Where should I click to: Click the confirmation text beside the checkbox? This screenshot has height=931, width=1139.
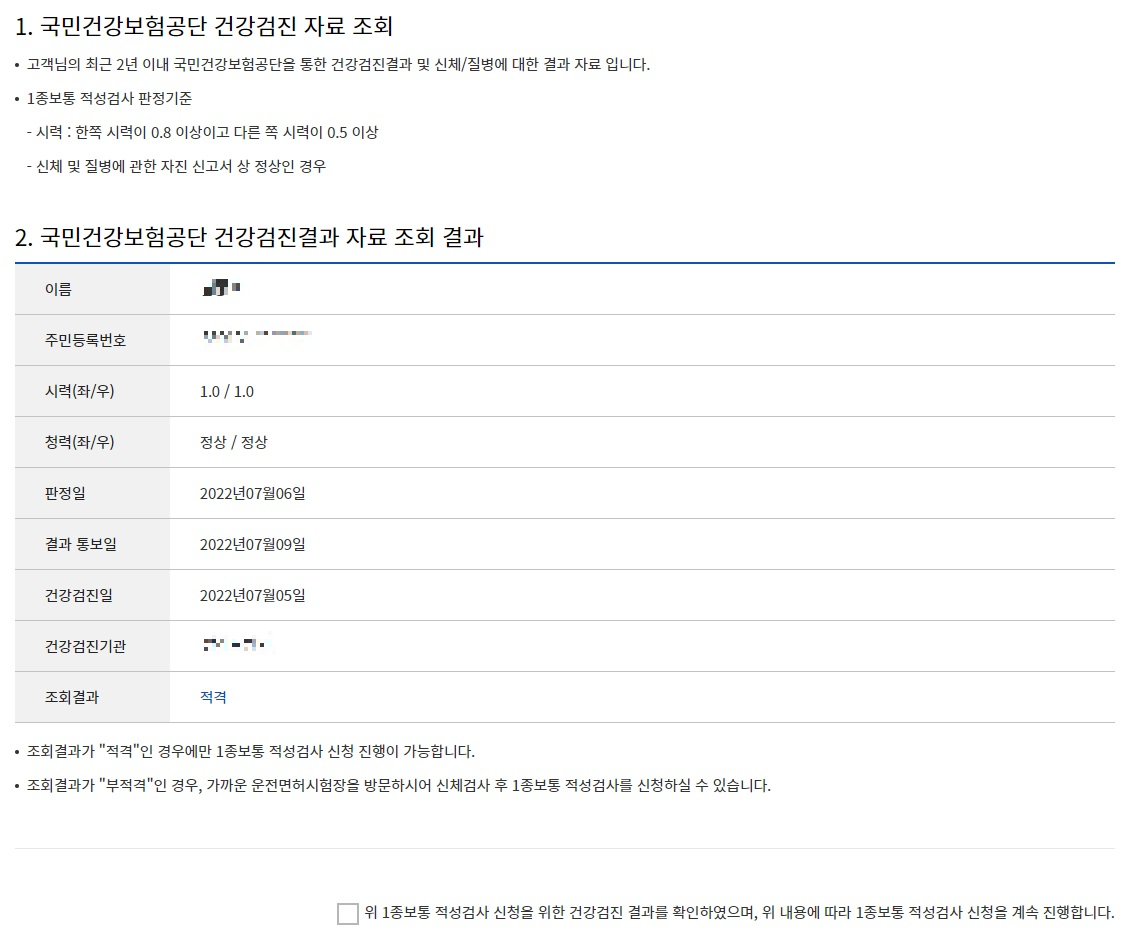[x=739, y=913]
